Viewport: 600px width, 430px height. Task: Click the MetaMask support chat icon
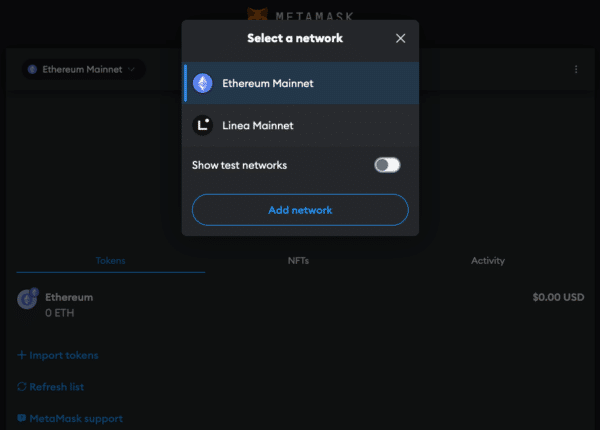(22, 418)
